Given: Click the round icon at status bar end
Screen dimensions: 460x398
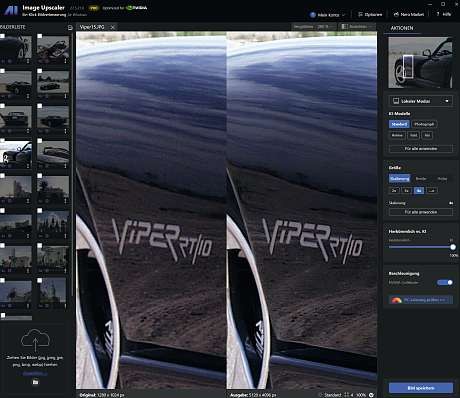Looking at the screenshot, I should click(x=371, y=395).
